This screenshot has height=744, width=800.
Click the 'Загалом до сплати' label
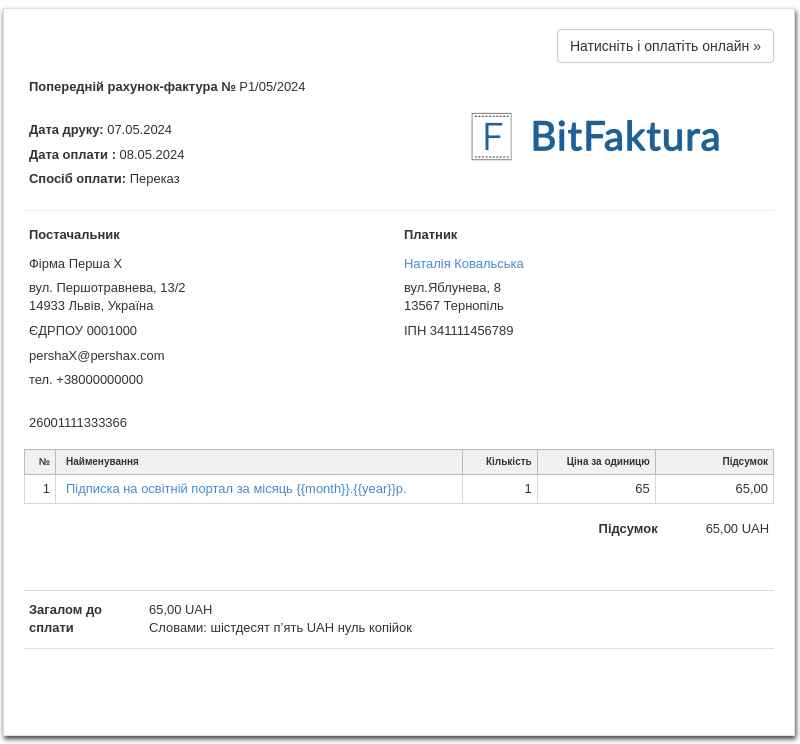coord(65,618)
